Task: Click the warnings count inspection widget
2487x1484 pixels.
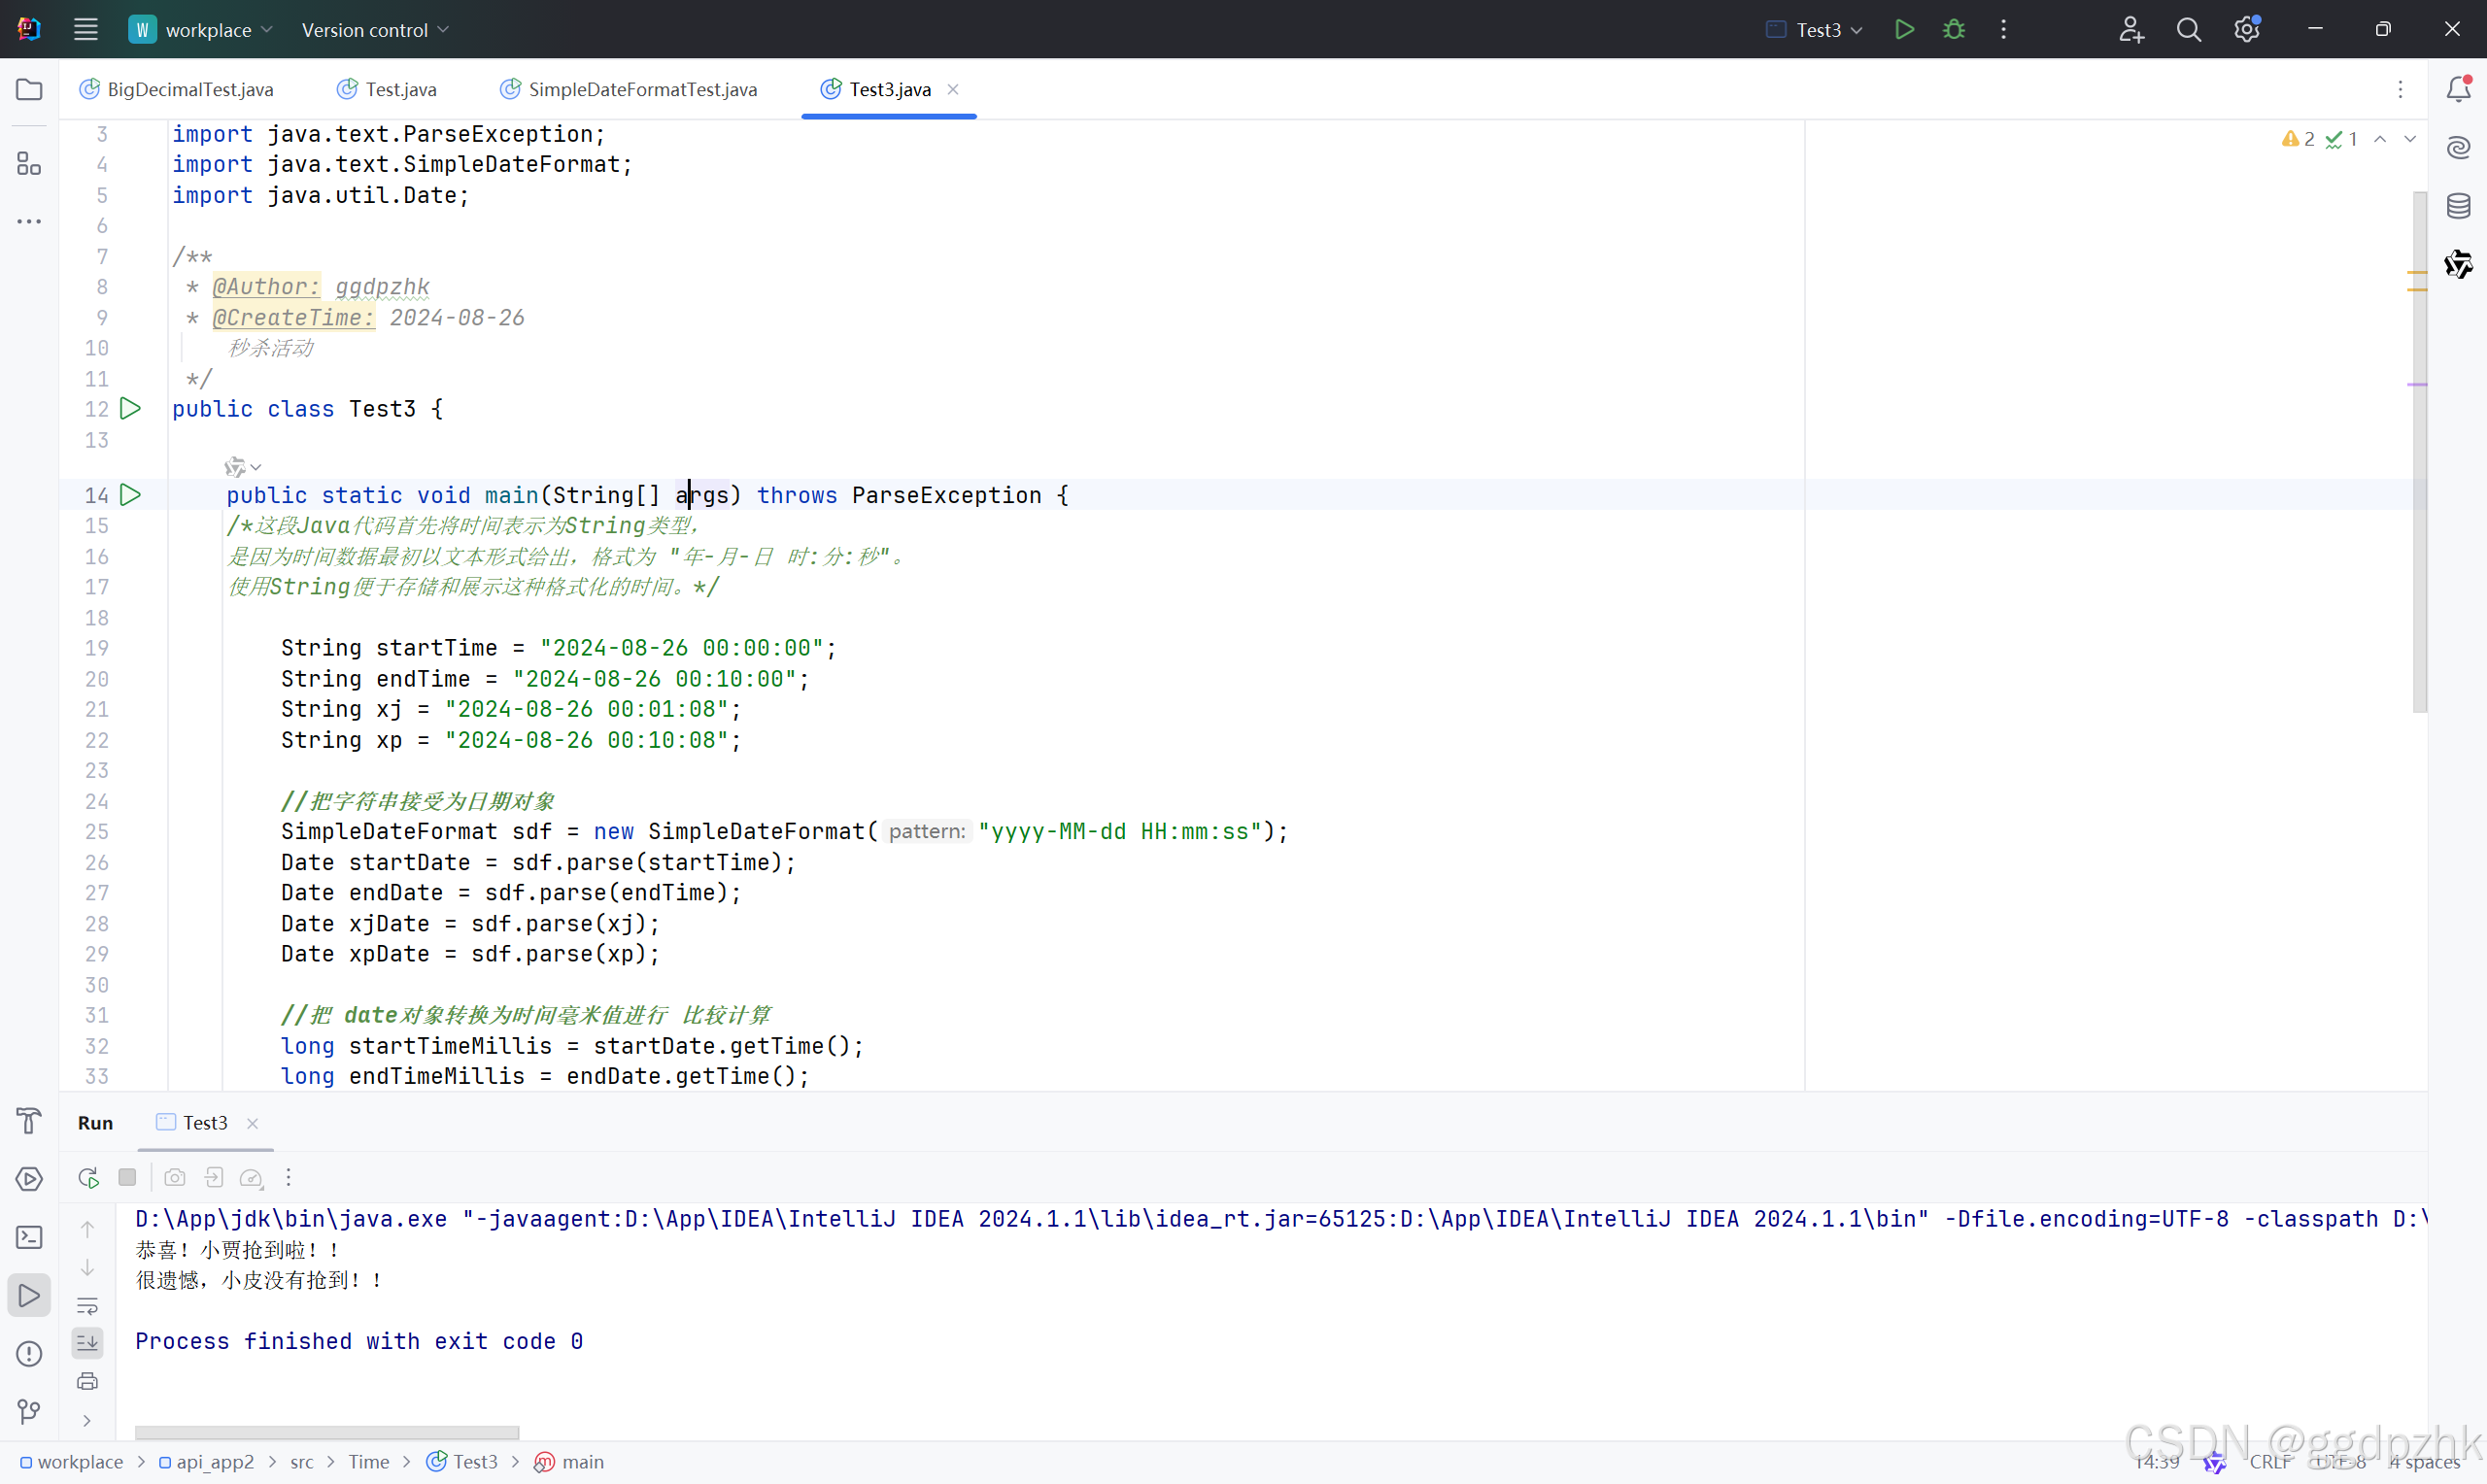Action: click(x=2298, y=139)
